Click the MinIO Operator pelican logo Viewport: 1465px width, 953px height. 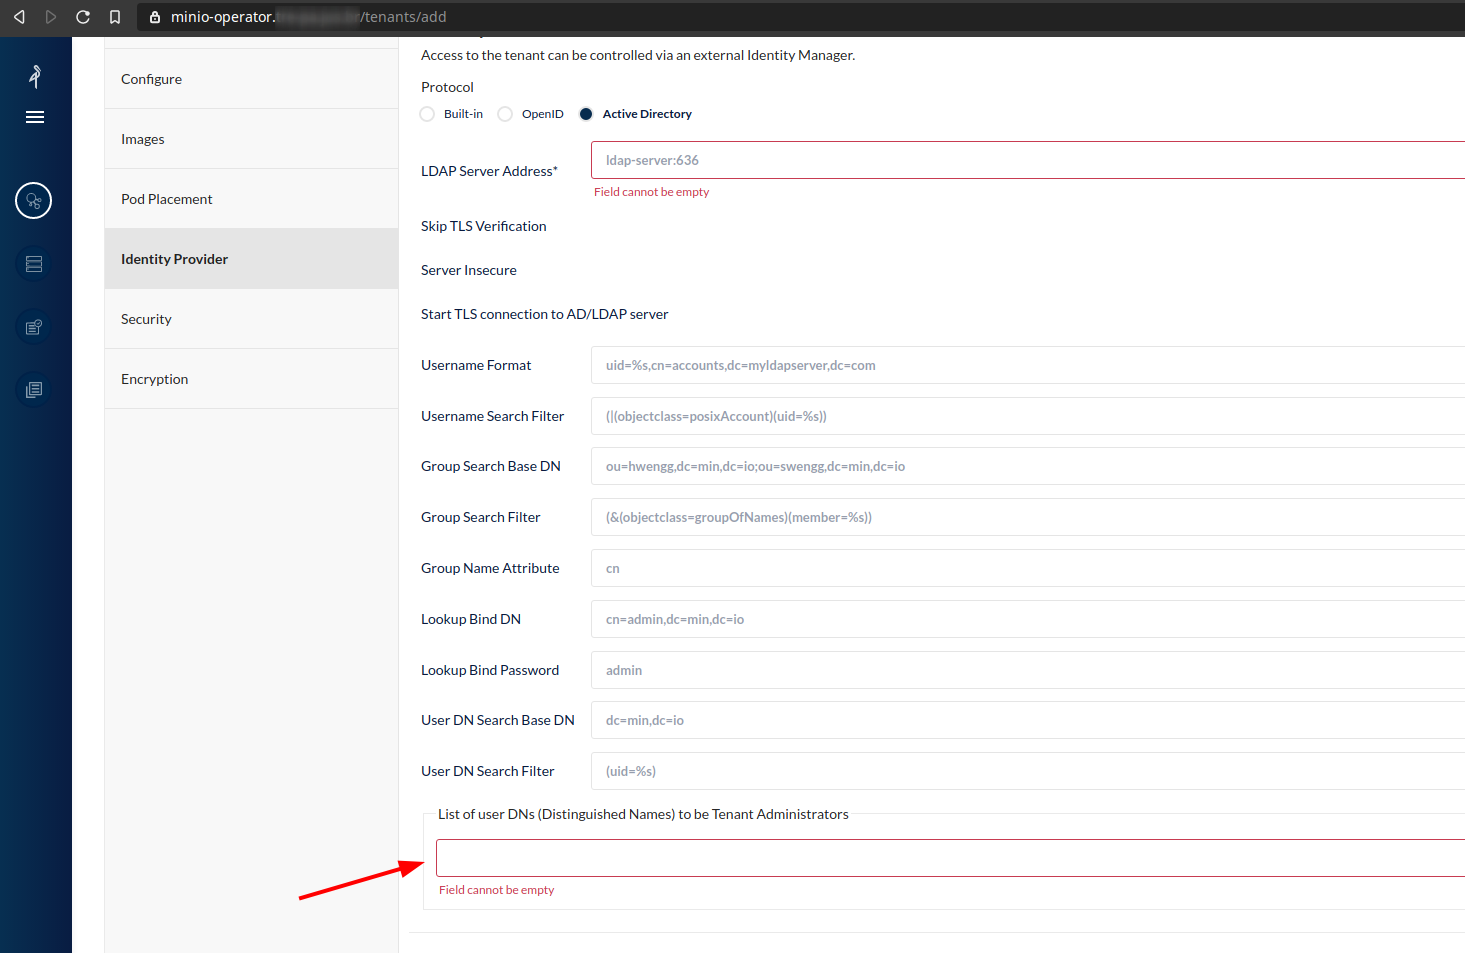[x=34, y=76]
